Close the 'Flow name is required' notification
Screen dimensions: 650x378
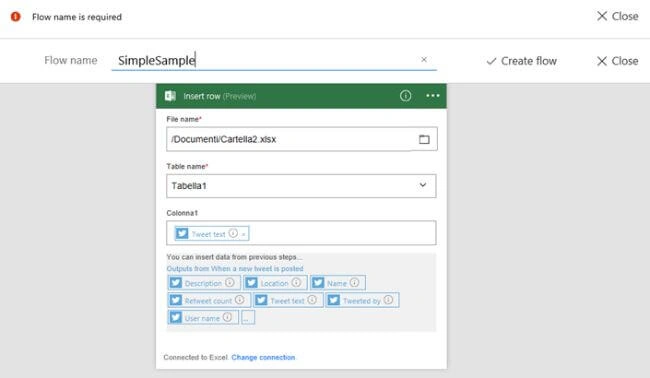point(617,16)
